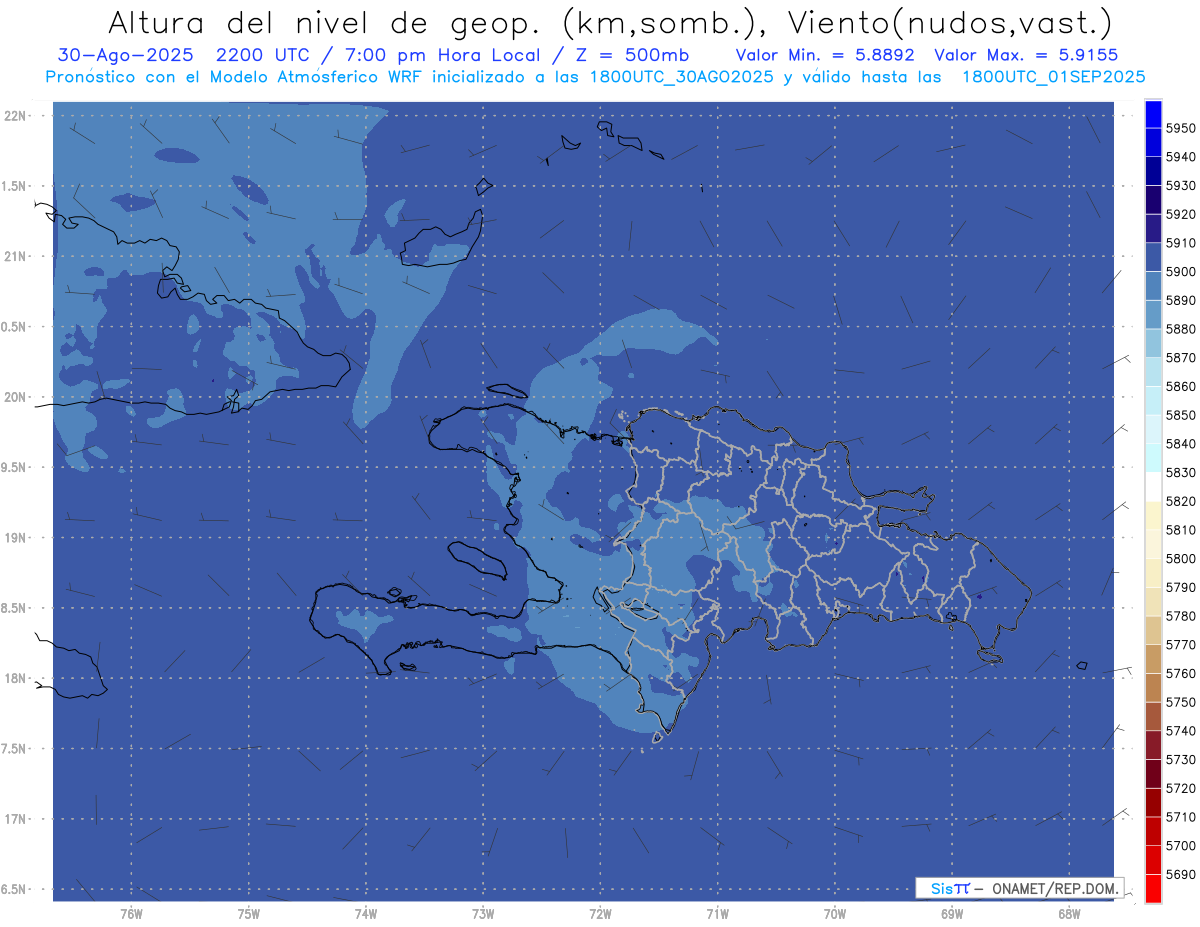Click the 'Valor Max. = 5.9155' readout

click(x=1026, y=55)
